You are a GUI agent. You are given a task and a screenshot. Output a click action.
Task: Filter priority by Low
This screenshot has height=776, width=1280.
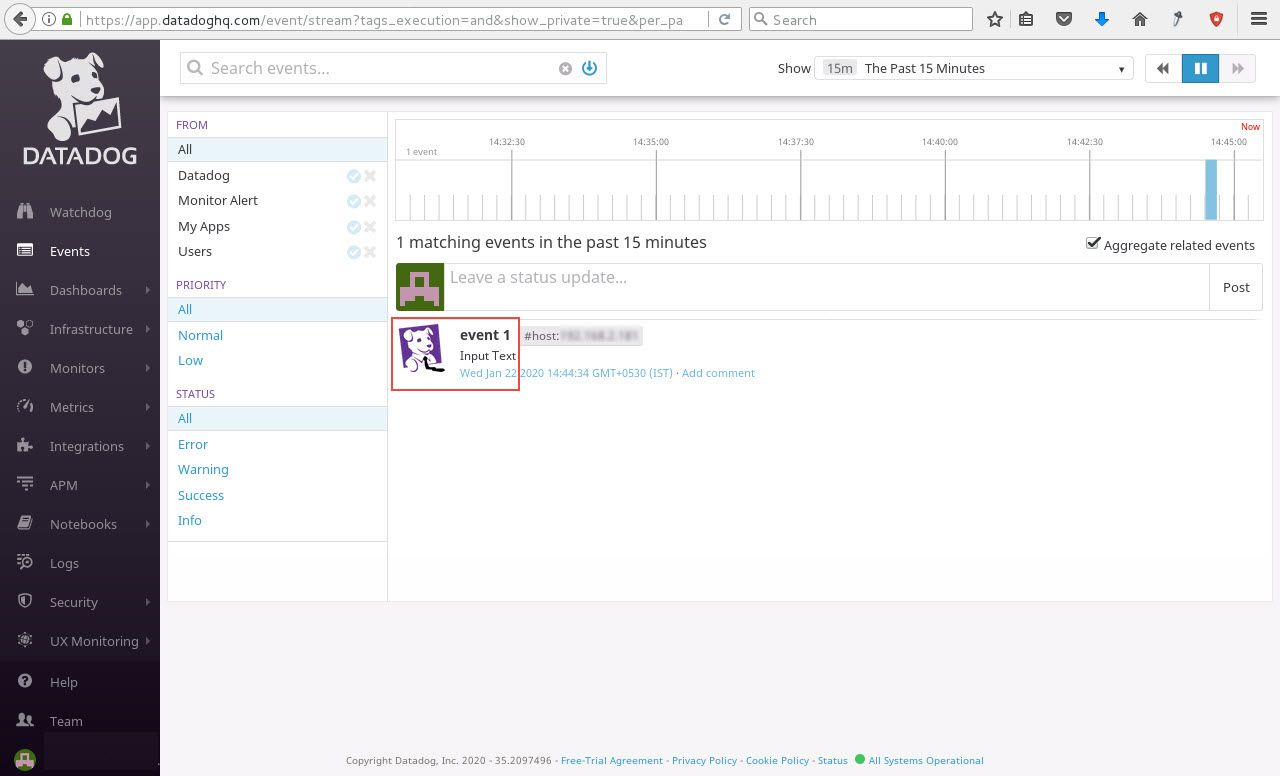190,360
